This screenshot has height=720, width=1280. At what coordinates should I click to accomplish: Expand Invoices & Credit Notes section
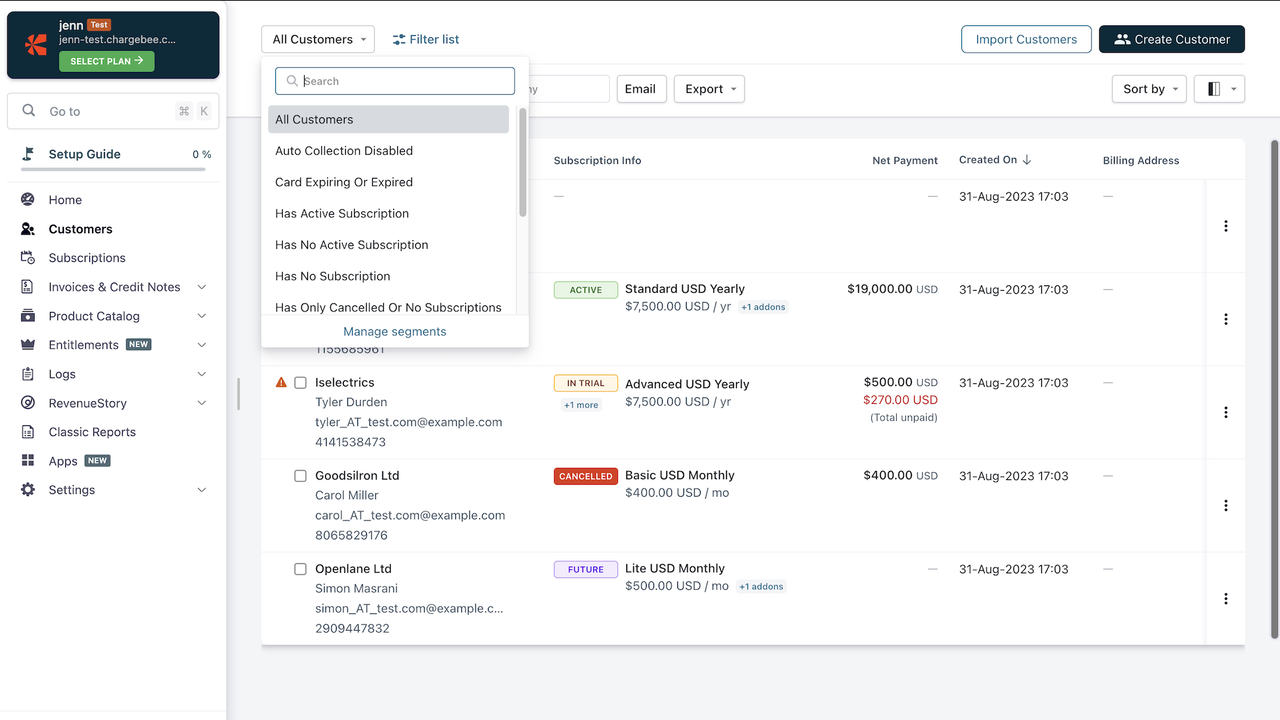point(202,287)
